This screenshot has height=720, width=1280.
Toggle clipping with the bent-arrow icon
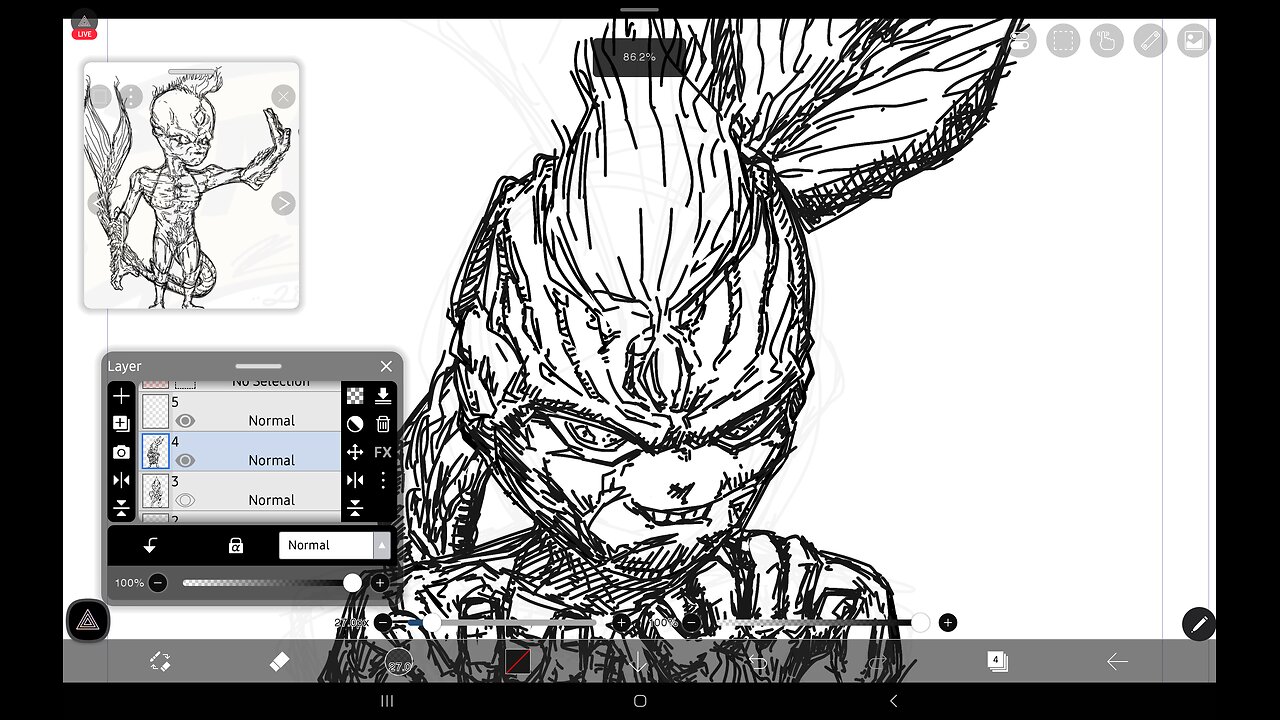tap(150, 545)
